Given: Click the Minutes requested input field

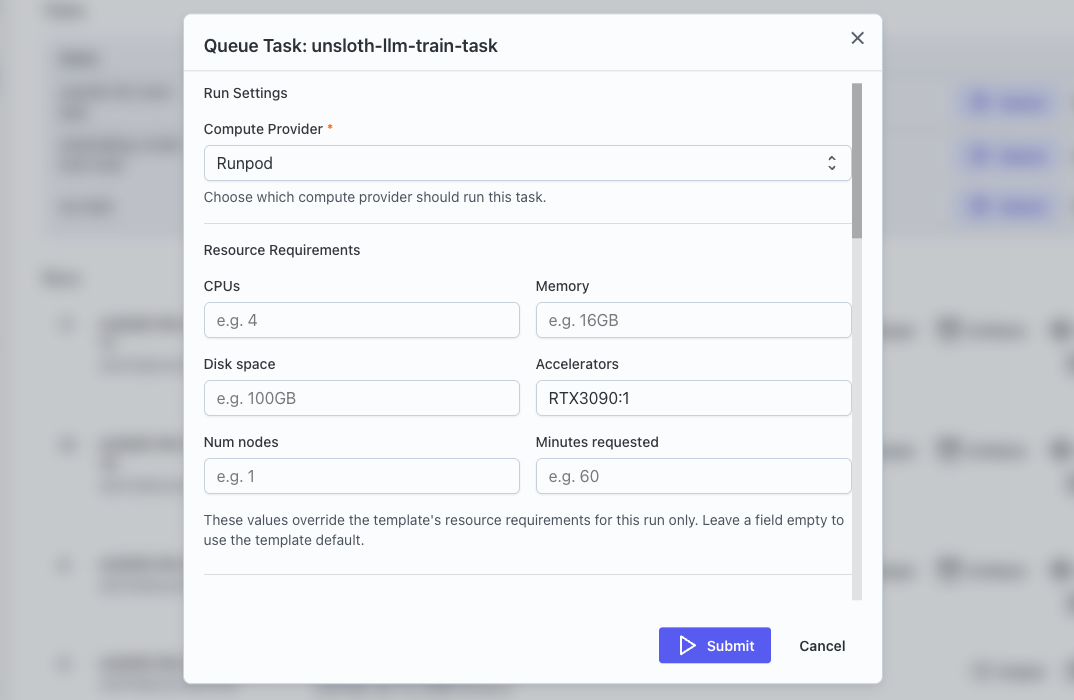Looking at the screenshot, I should (x=693, y=476).
